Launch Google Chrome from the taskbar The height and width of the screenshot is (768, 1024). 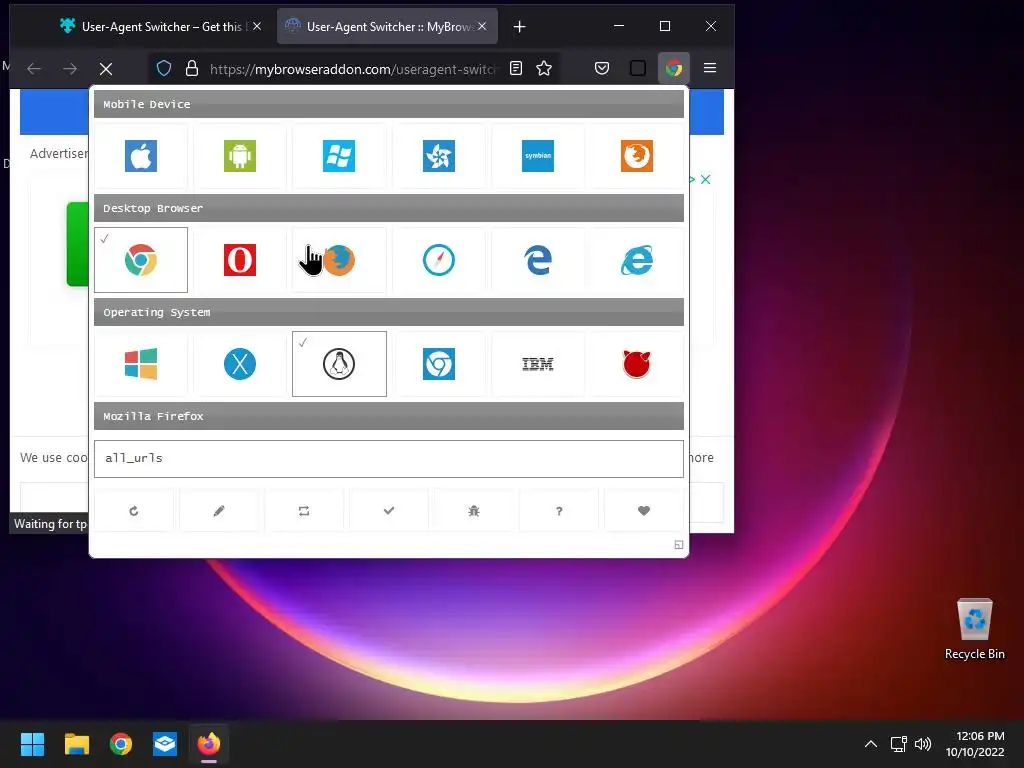[121, 744]
